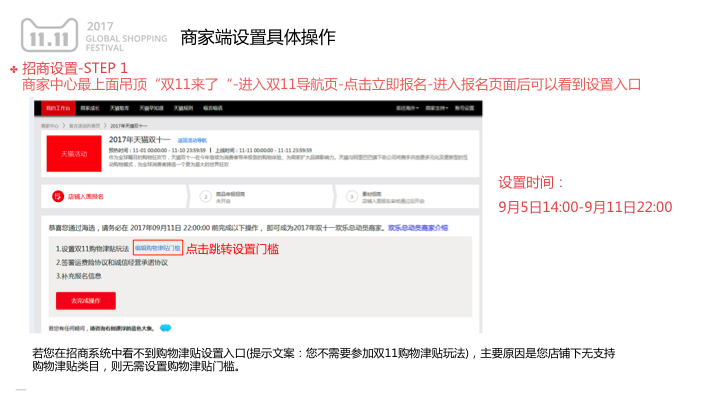This screenshot has height=405, width=720.
Task: Click the 编辑购物津贴门槛 link
Action: 158,248
